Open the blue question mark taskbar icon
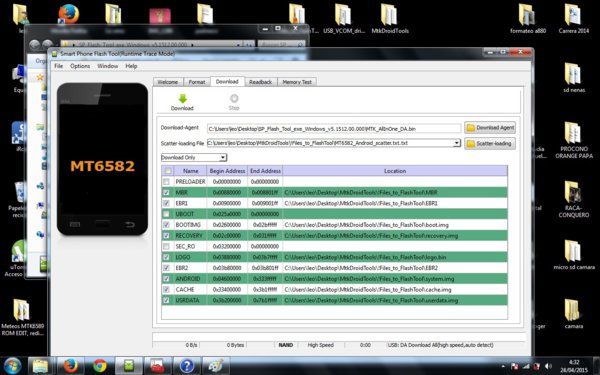 (x=187, y=366)
